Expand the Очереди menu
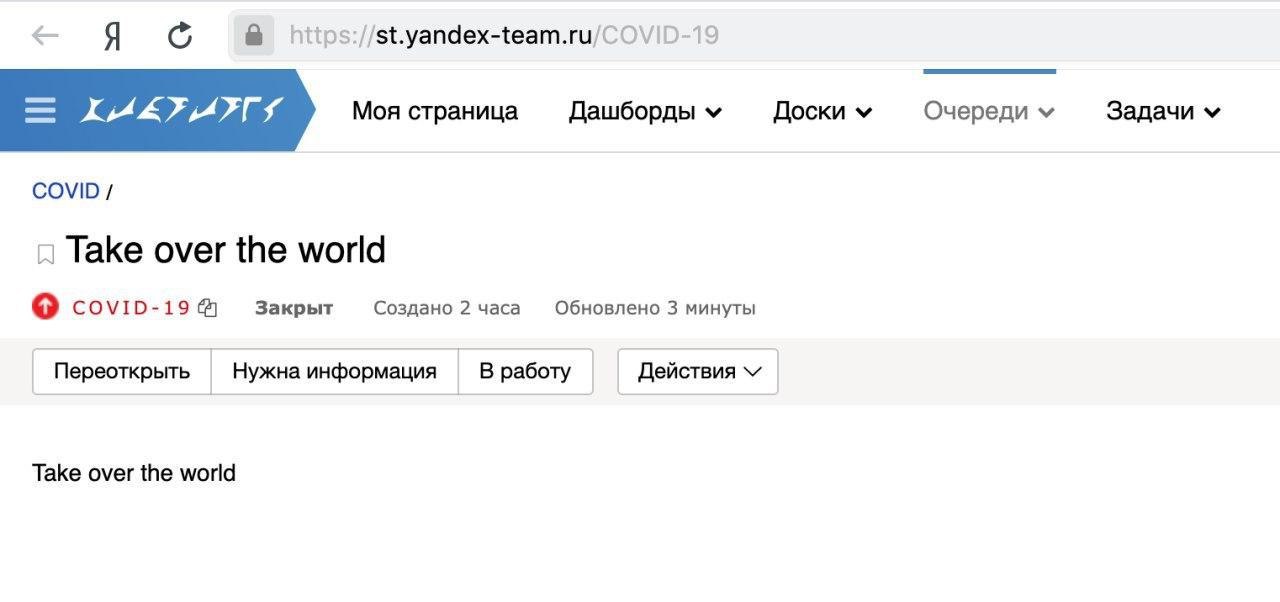Screen dimensions: 1280x602 point(989,111)
